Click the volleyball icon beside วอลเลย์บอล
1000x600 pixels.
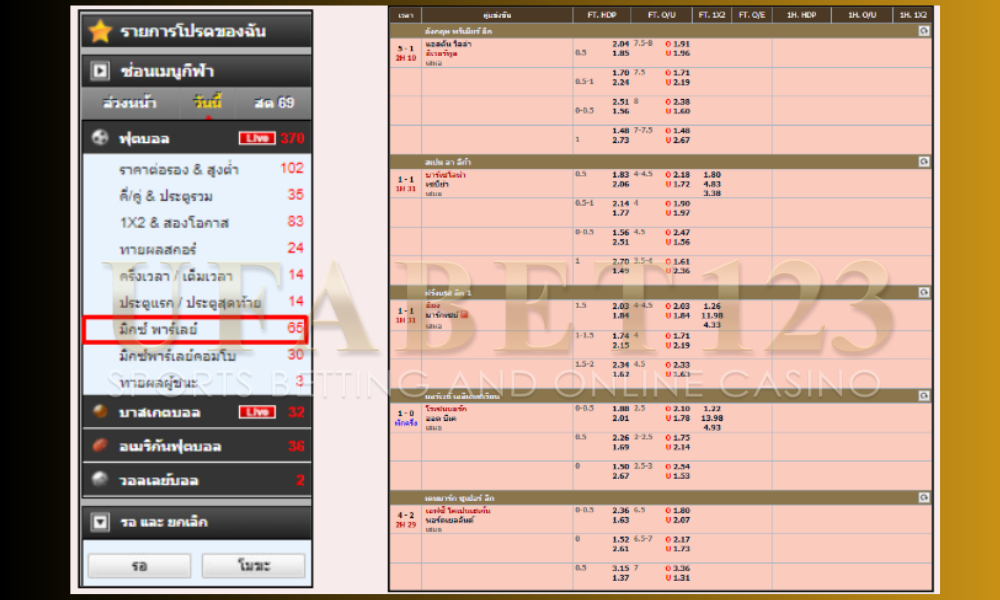tap(100, 479)
